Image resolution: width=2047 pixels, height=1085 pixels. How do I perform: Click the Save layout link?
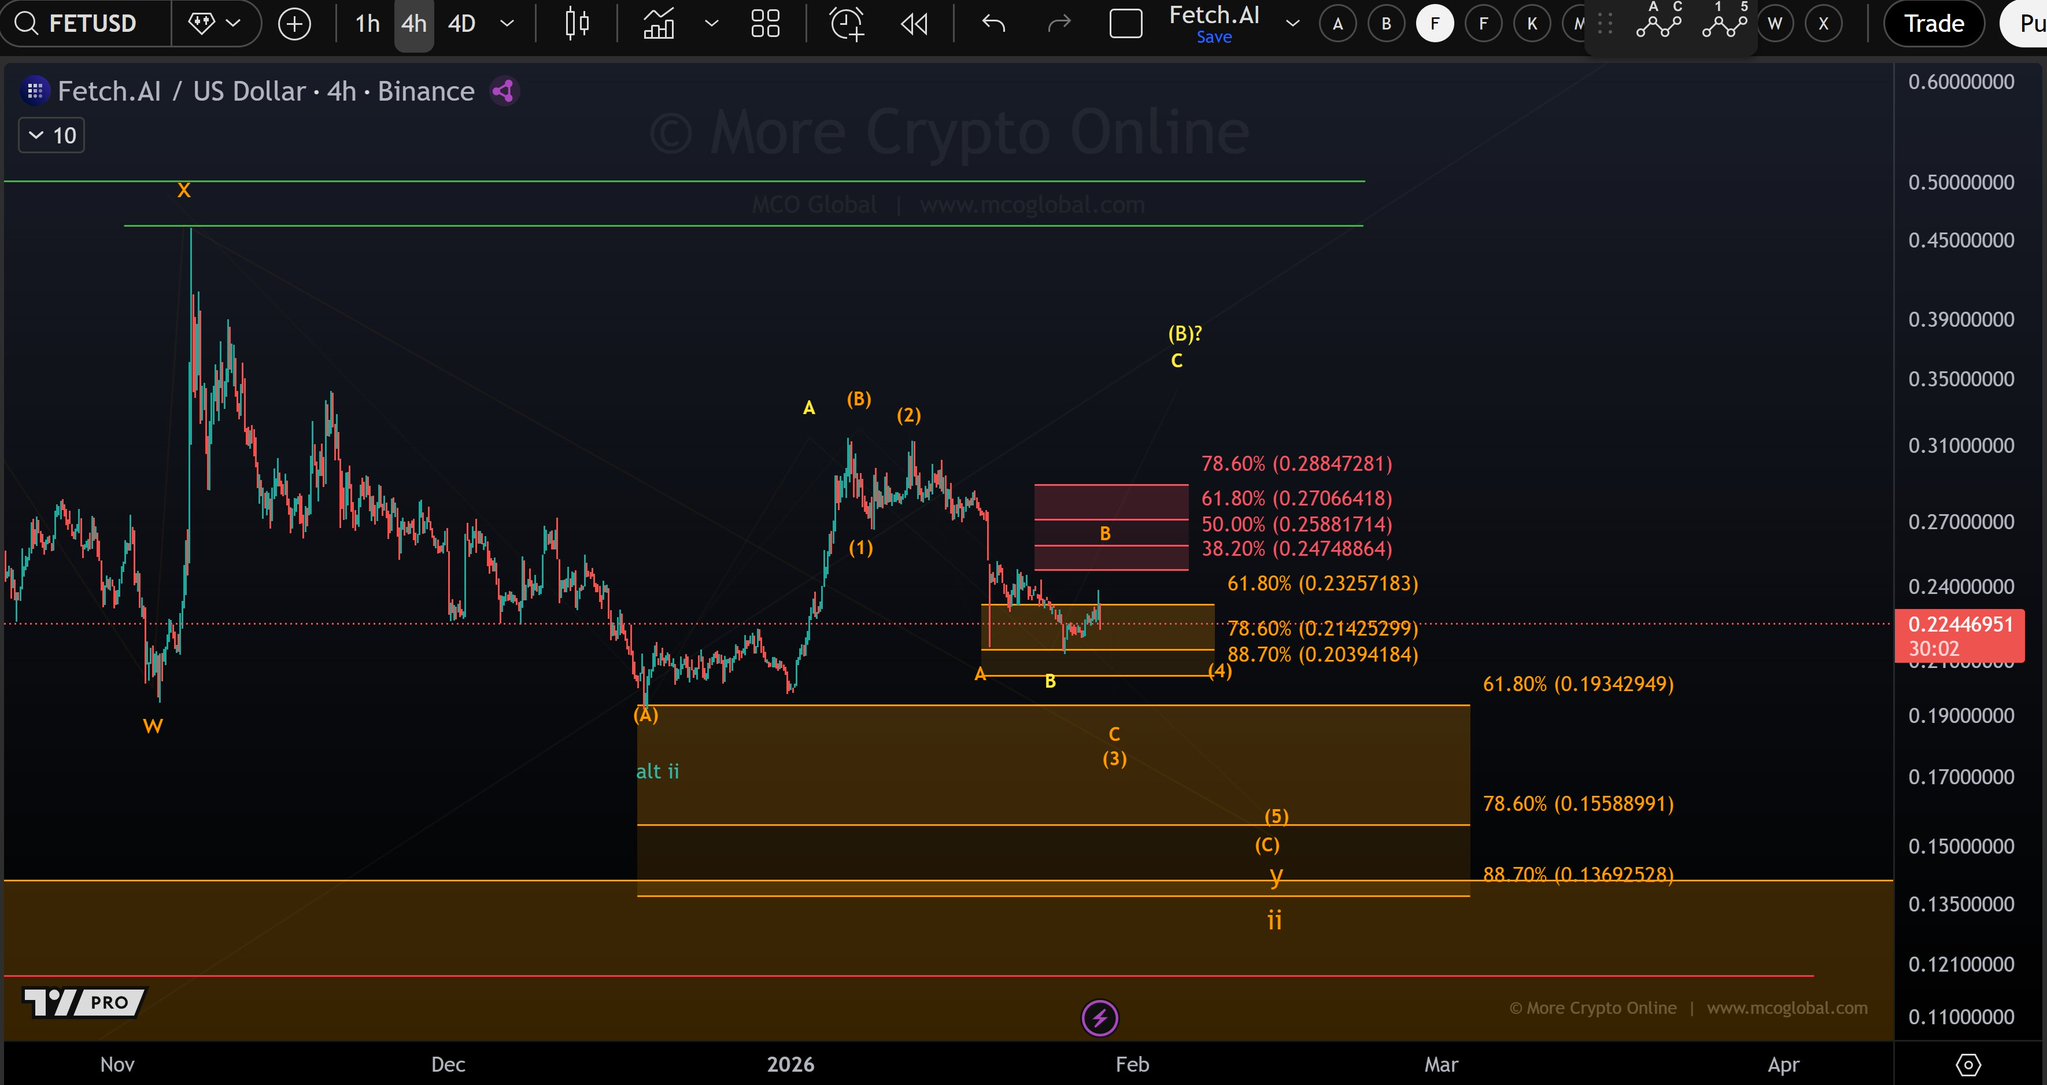pyautogui.click(x=1213, y=37)
